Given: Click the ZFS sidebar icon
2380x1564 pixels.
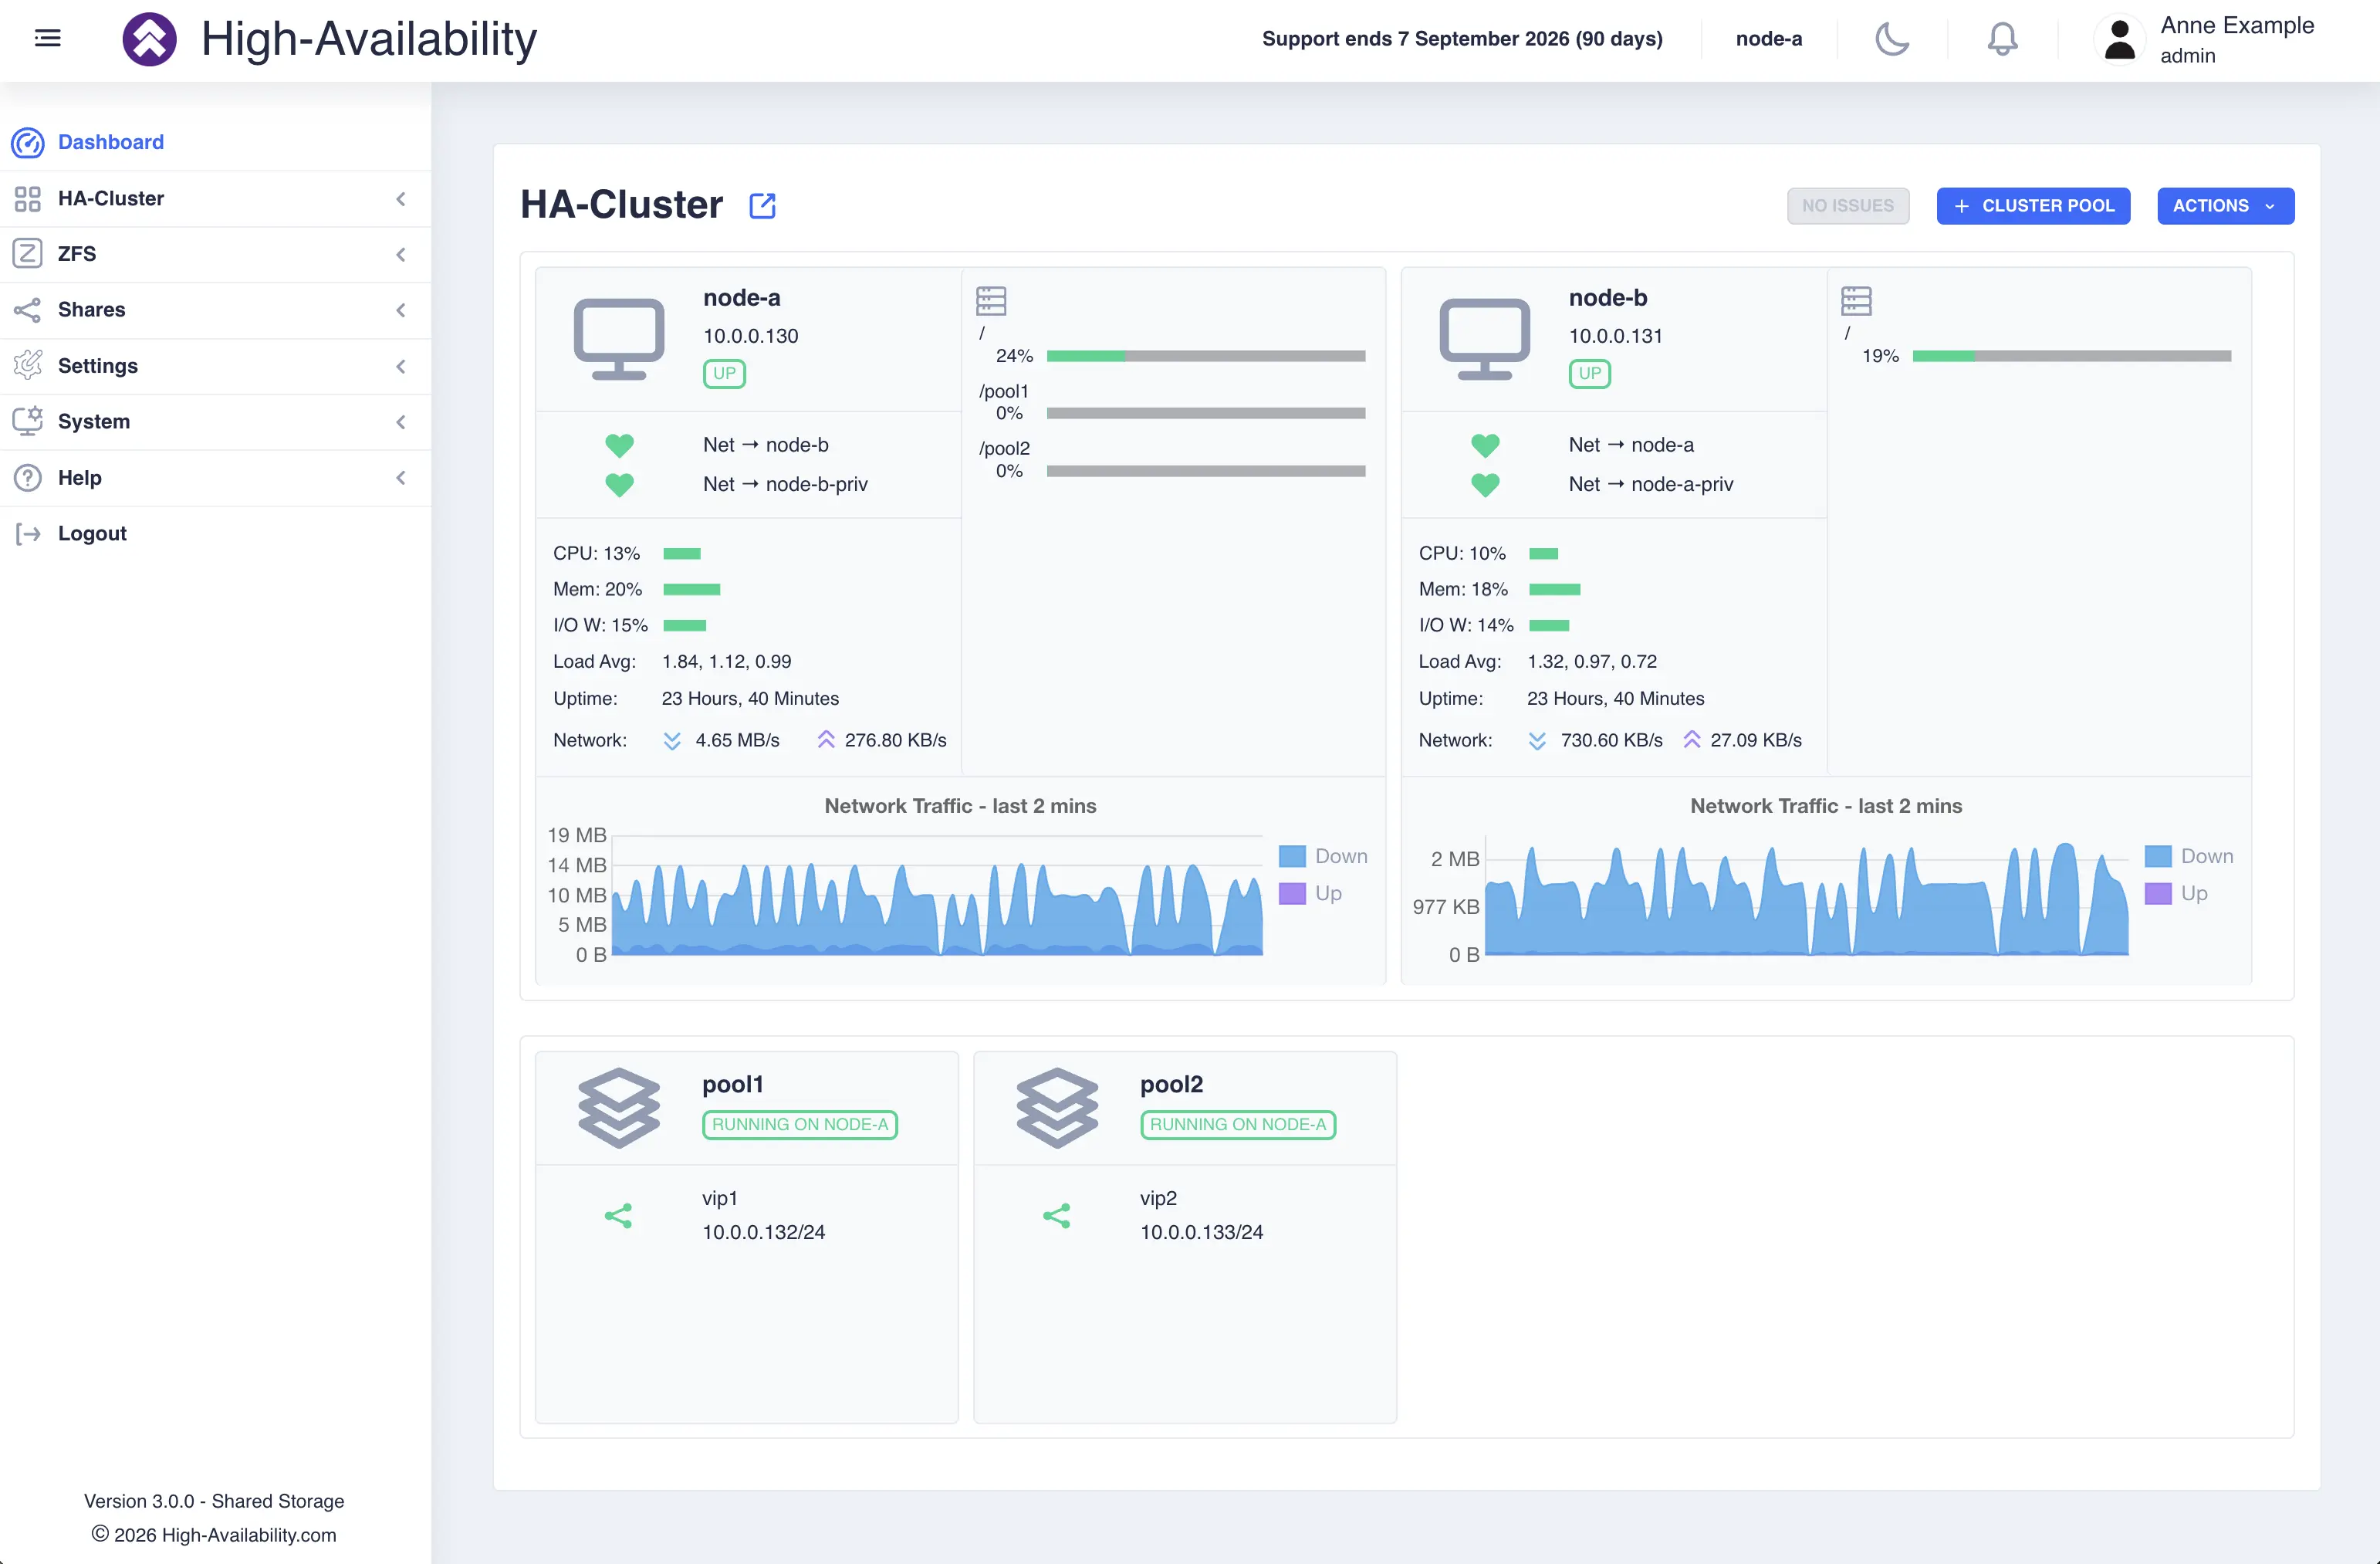Looking at the screenshot, I should (28, 254).
